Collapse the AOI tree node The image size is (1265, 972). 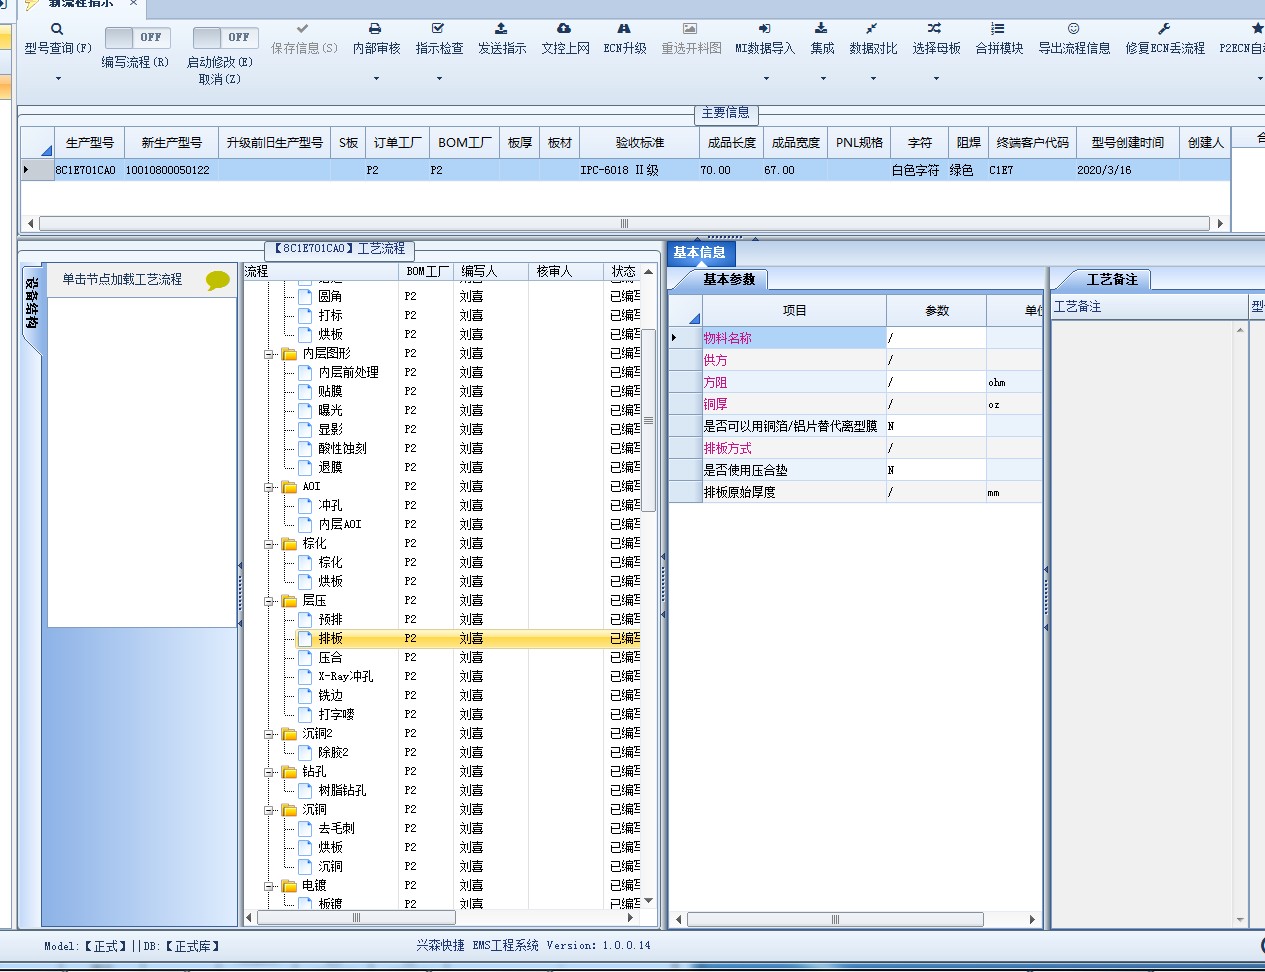coord(269,487)
